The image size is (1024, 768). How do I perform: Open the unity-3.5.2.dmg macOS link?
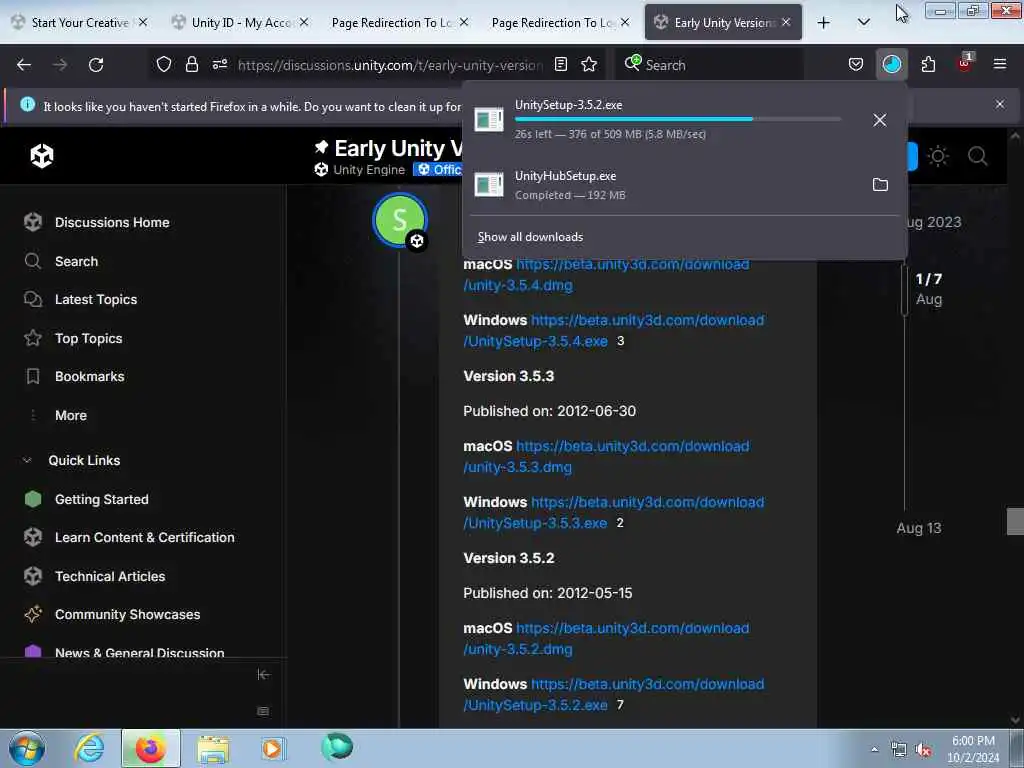[x=606, y=639]
